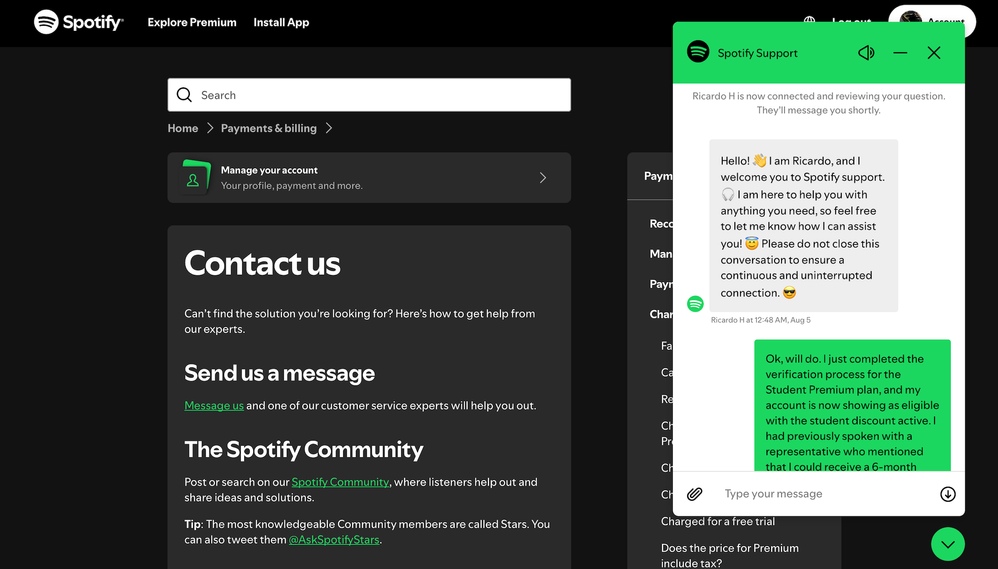Collapse chat with green chevron button
The image size is (998, 569).
click(948, 544)
